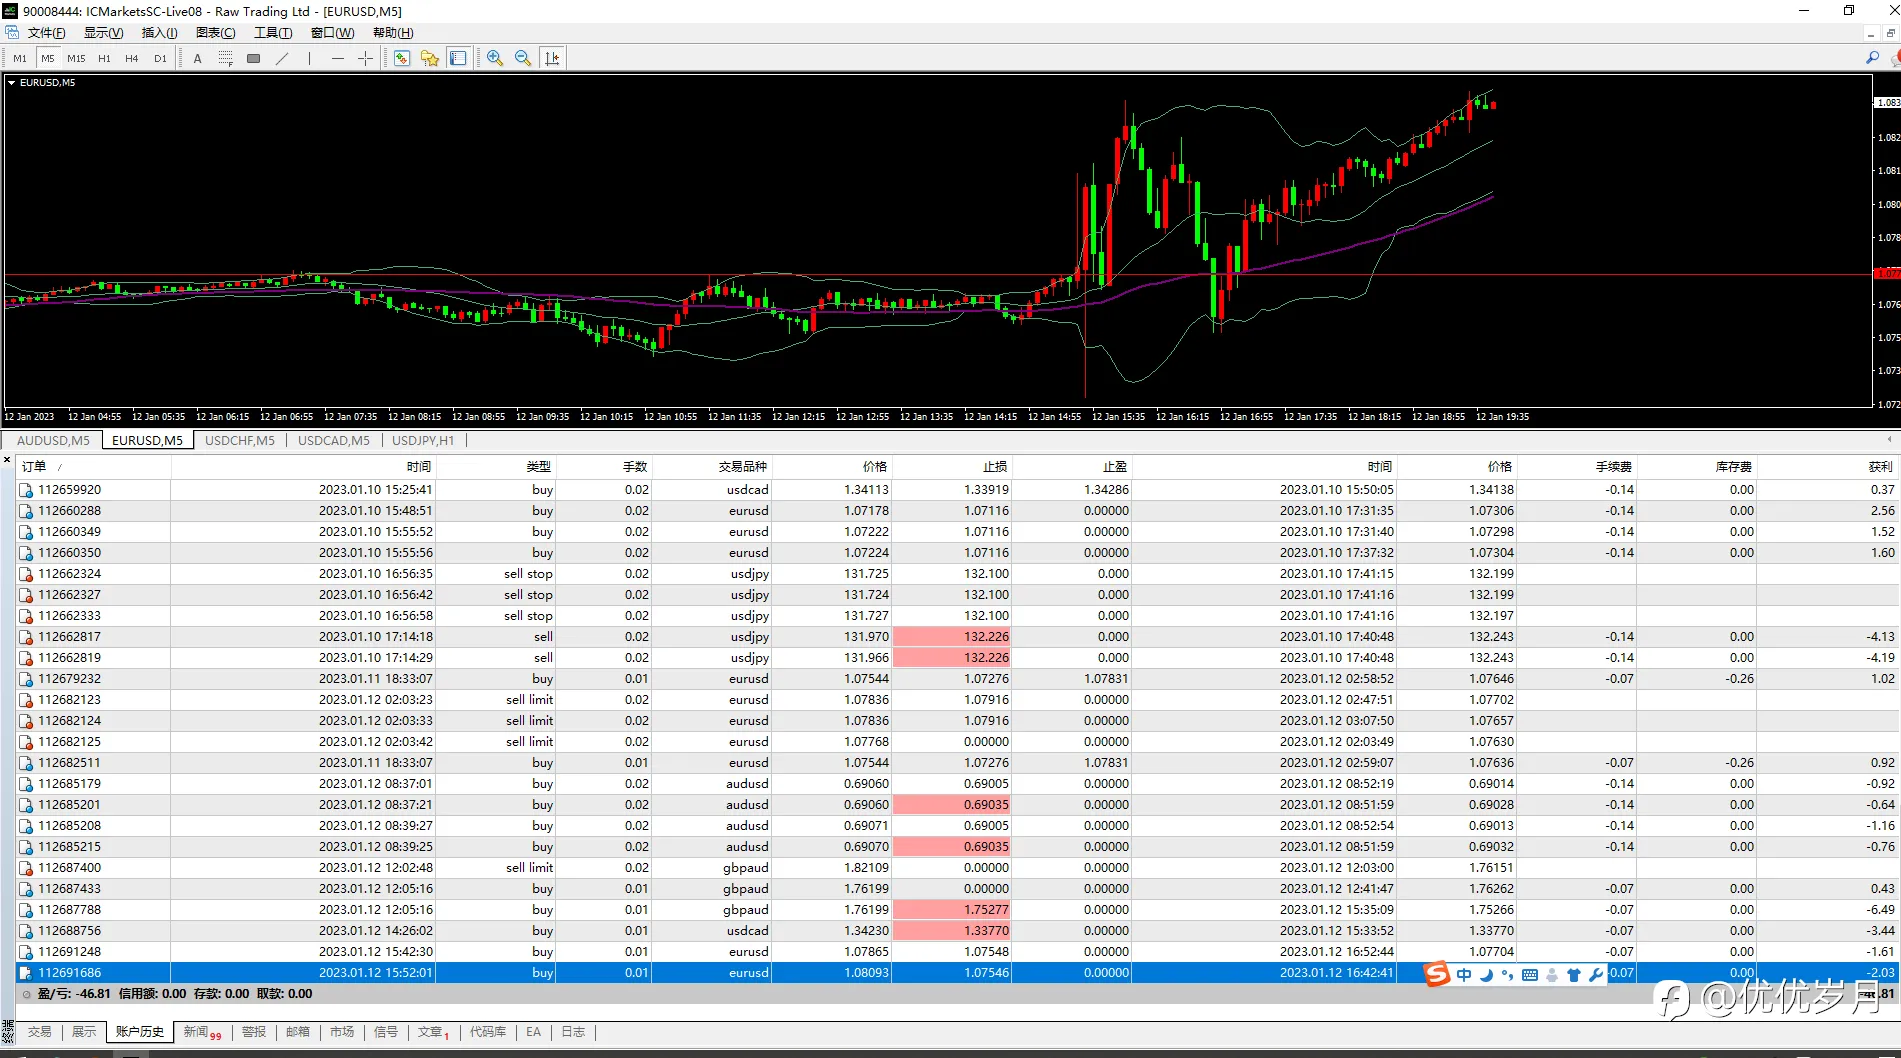Switch to the USDCHF,M5 chart tab

[240, 441]
